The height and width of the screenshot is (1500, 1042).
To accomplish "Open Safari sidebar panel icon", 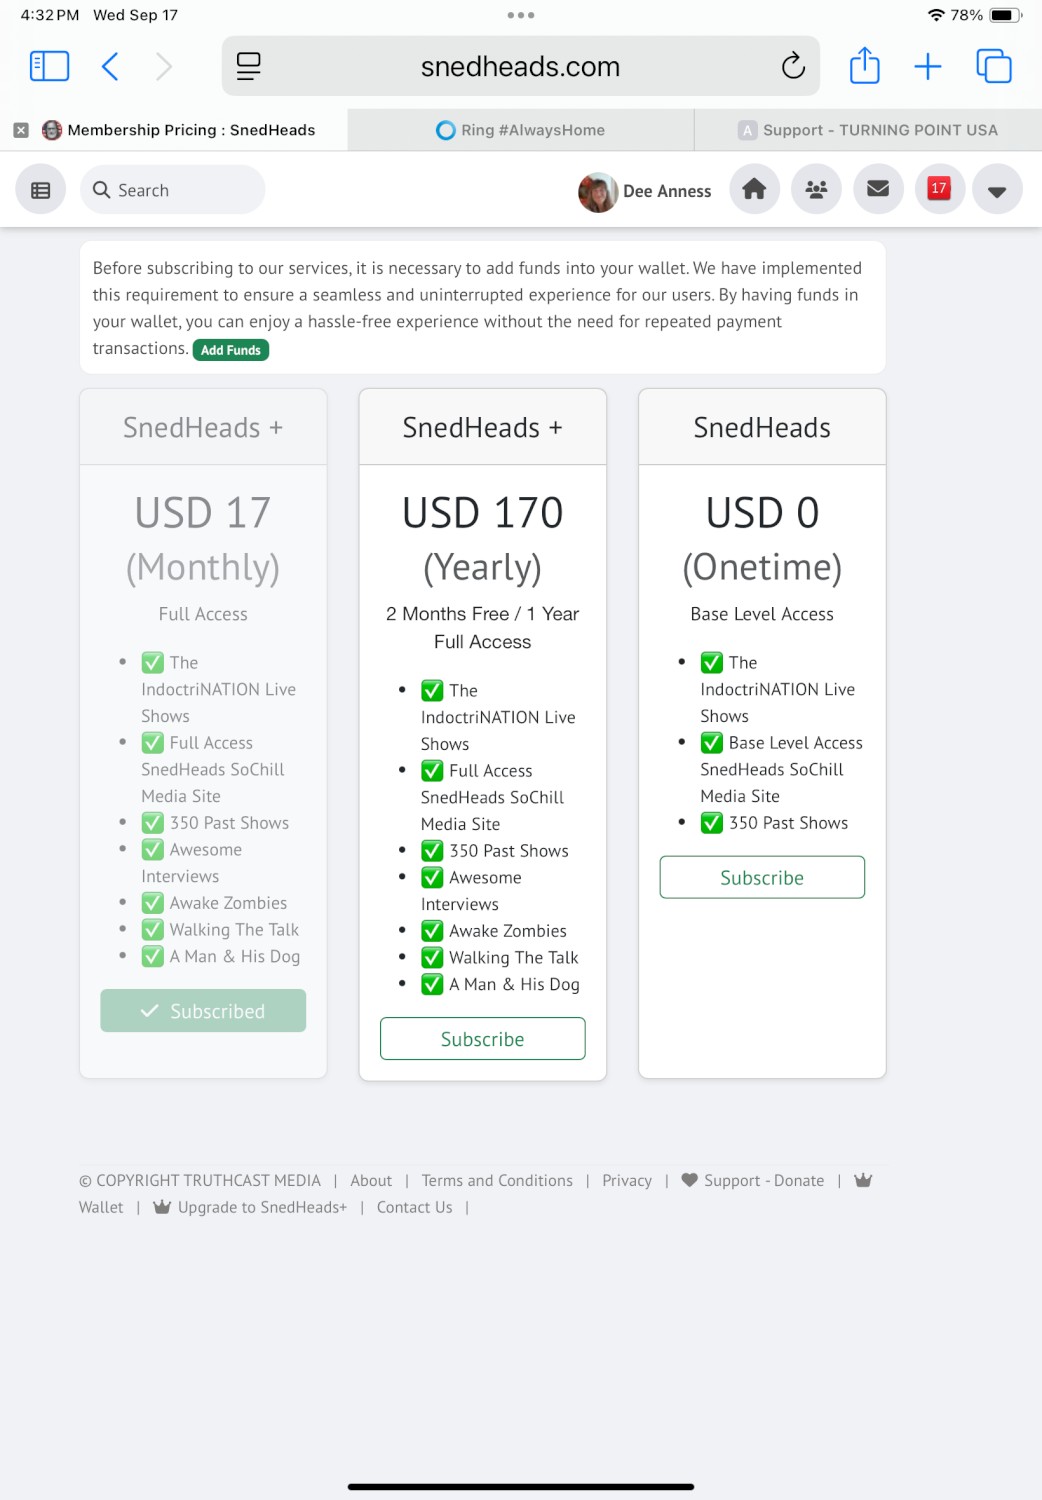I will click(x=50, y=67).
